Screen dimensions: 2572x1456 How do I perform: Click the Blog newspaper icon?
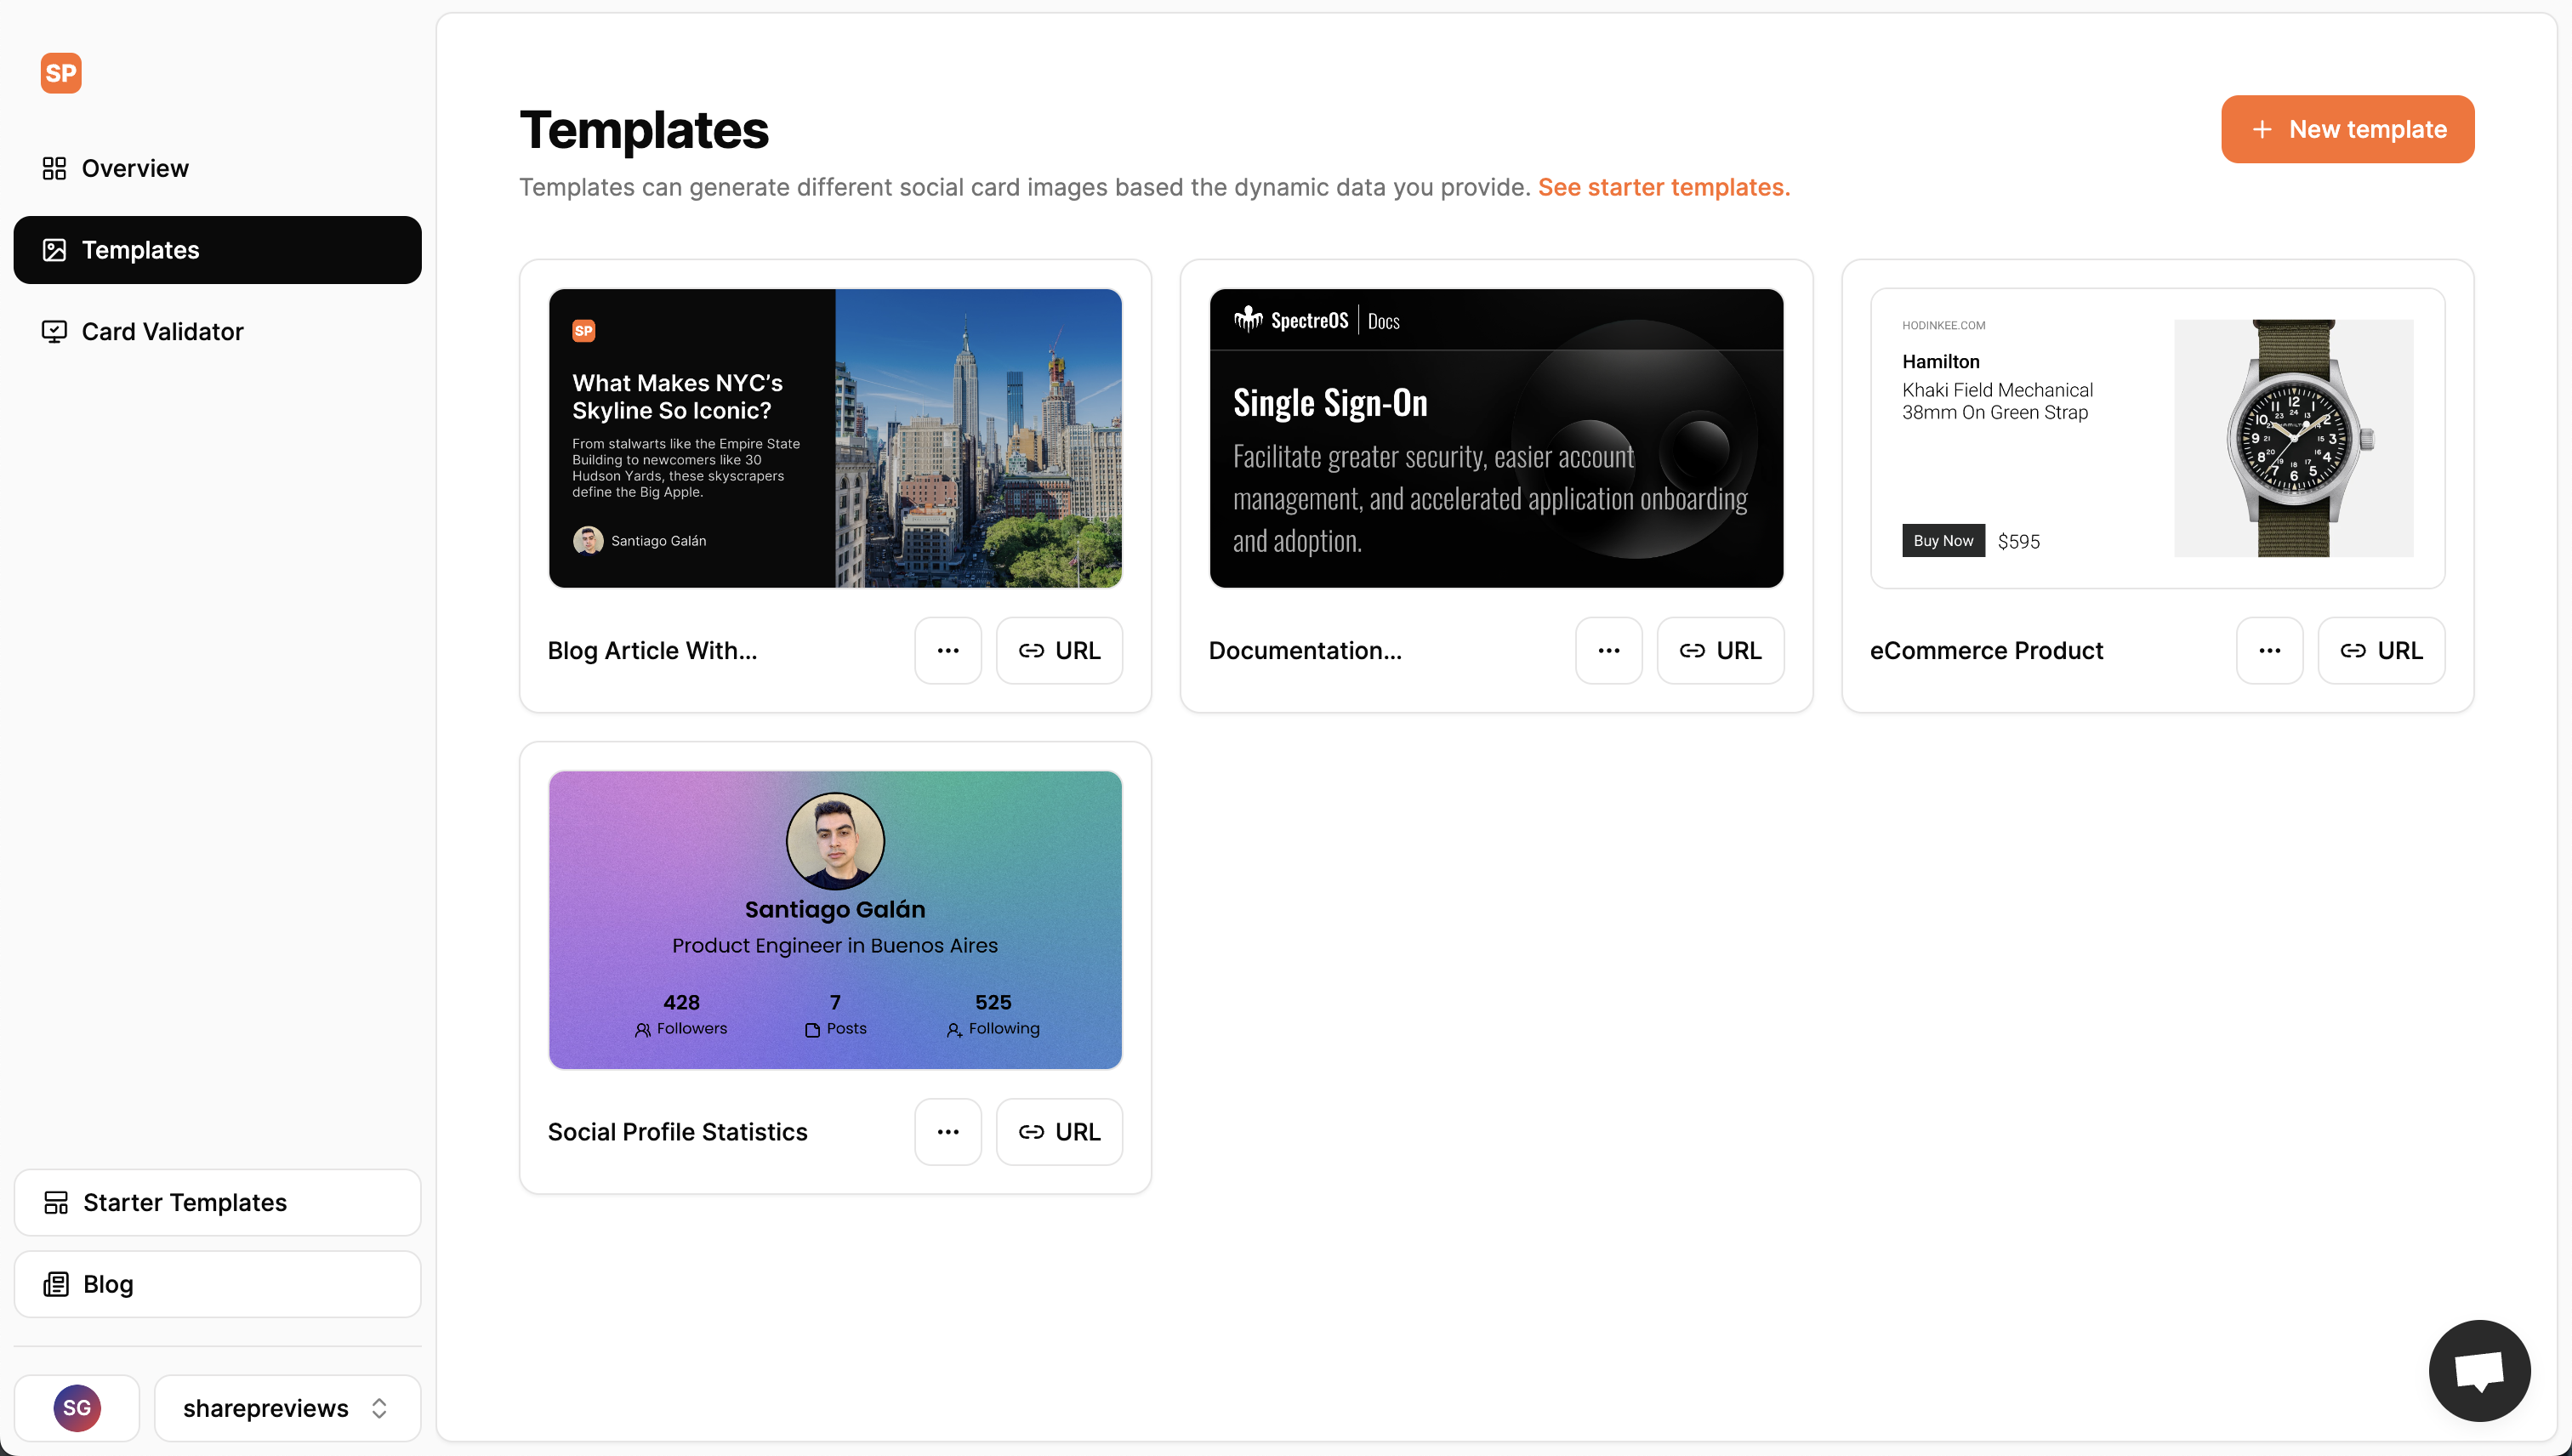pos(56,1284)
